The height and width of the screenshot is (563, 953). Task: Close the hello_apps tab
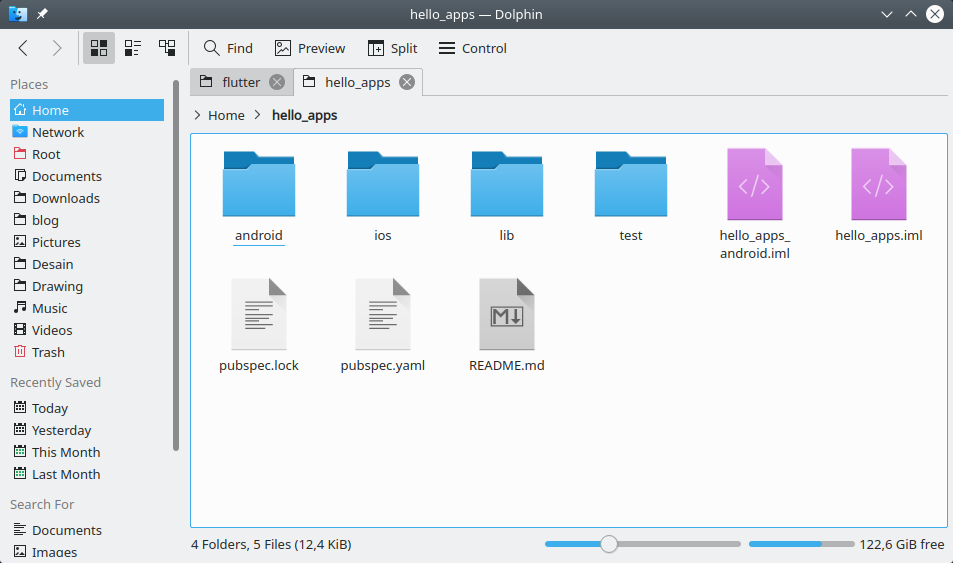pos(407,82)
